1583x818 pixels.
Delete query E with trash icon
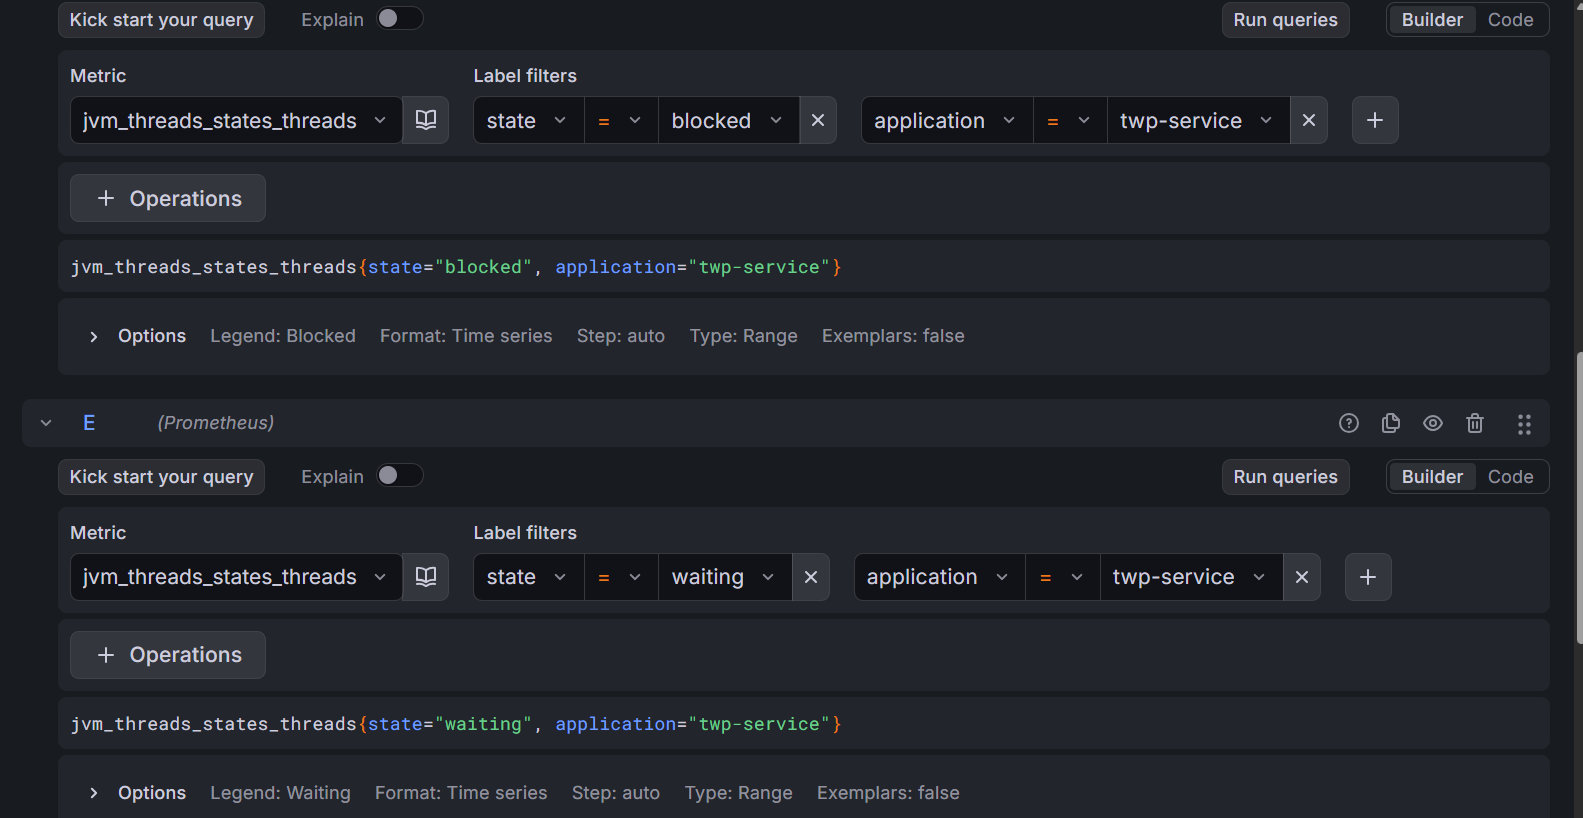(1475, 423)
